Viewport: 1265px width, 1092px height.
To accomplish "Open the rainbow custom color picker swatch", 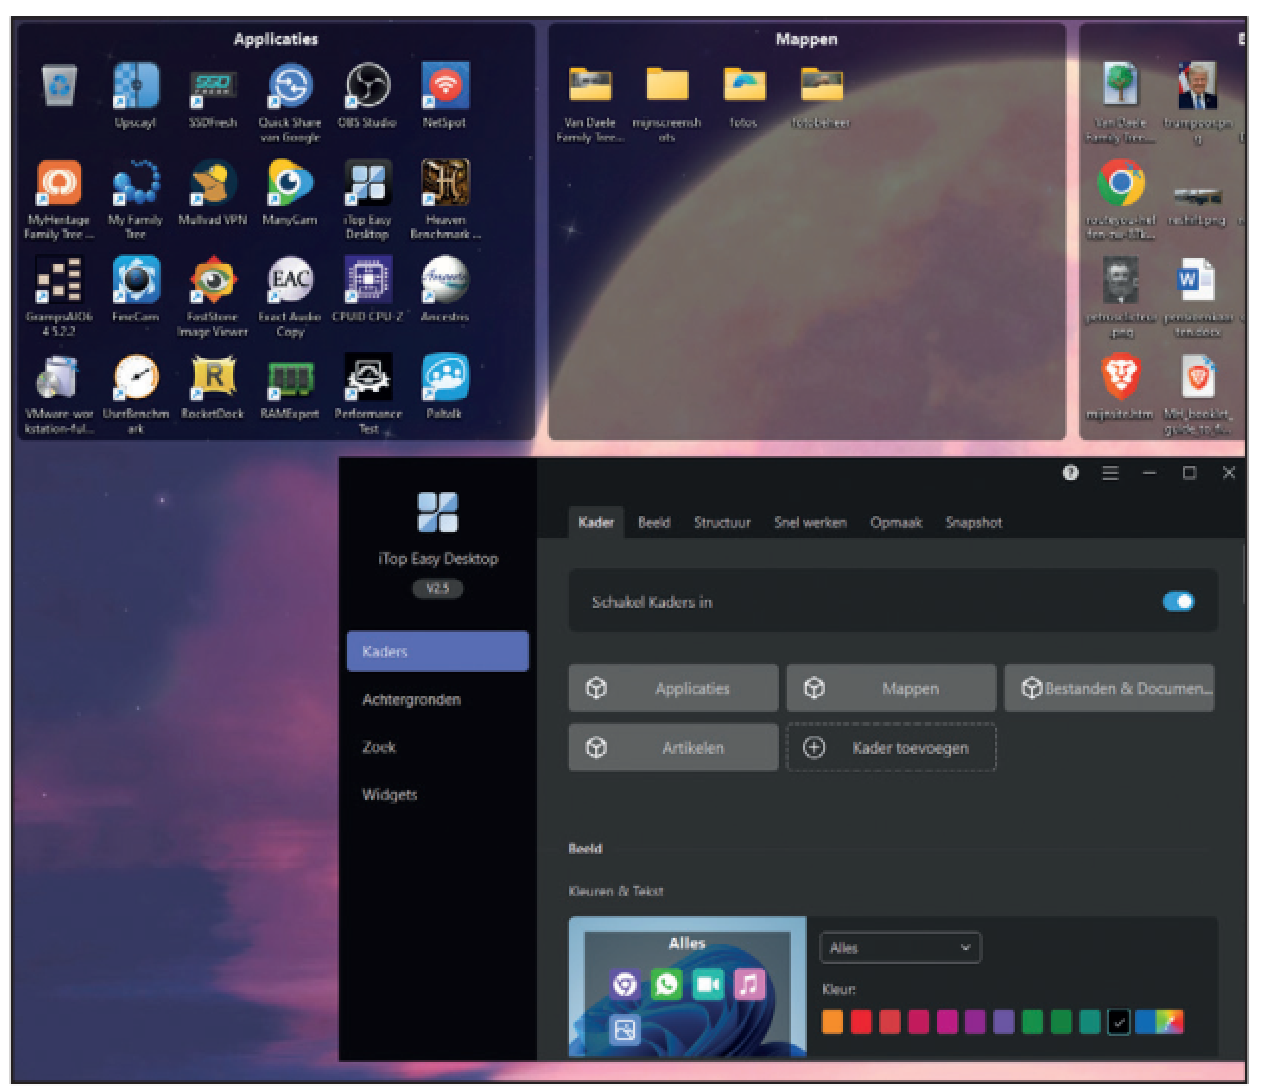I will [1169, 1021].
